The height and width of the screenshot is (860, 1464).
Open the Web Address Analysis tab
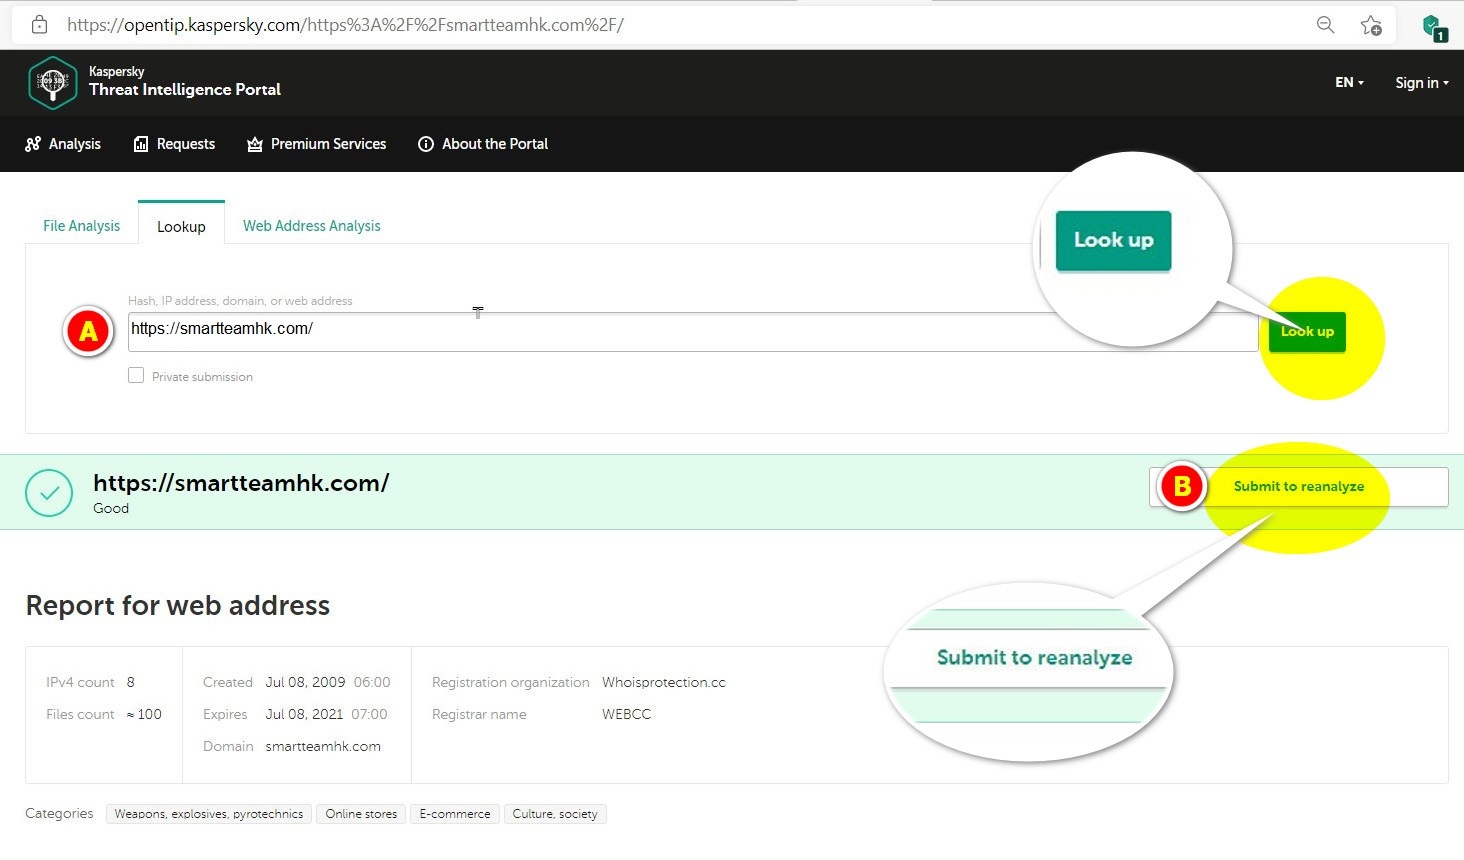[312, 226]
